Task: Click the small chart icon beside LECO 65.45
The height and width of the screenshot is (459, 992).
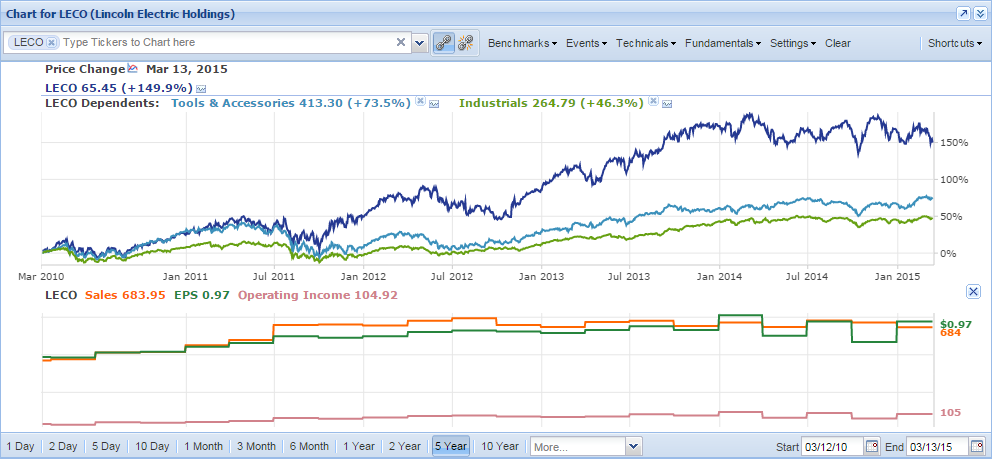Action: [201, 89]
